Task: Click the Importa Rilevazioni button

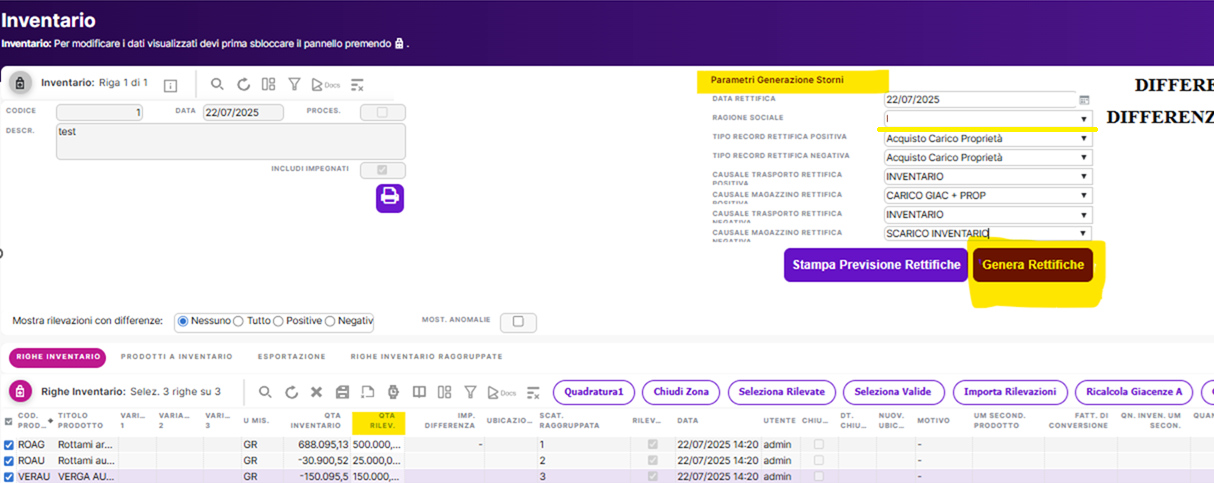Action: click(1009, 392)
